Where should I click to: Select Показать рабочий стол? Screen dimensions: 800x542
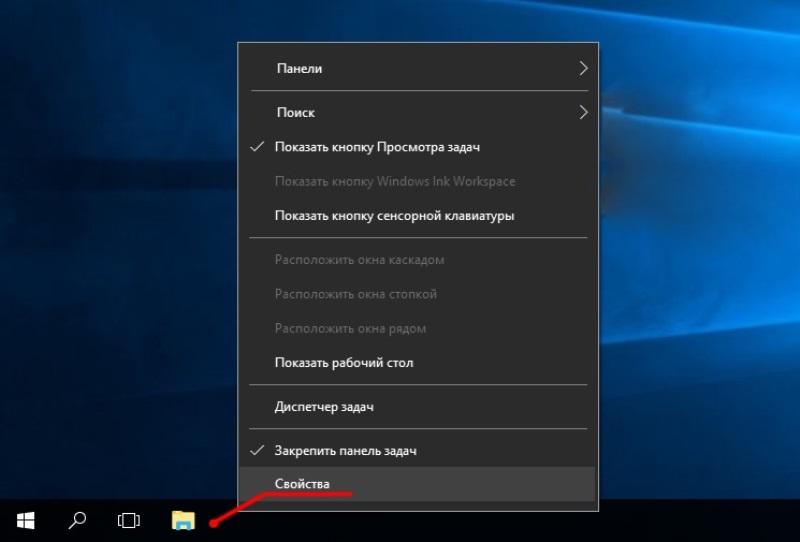pos(418,362)
